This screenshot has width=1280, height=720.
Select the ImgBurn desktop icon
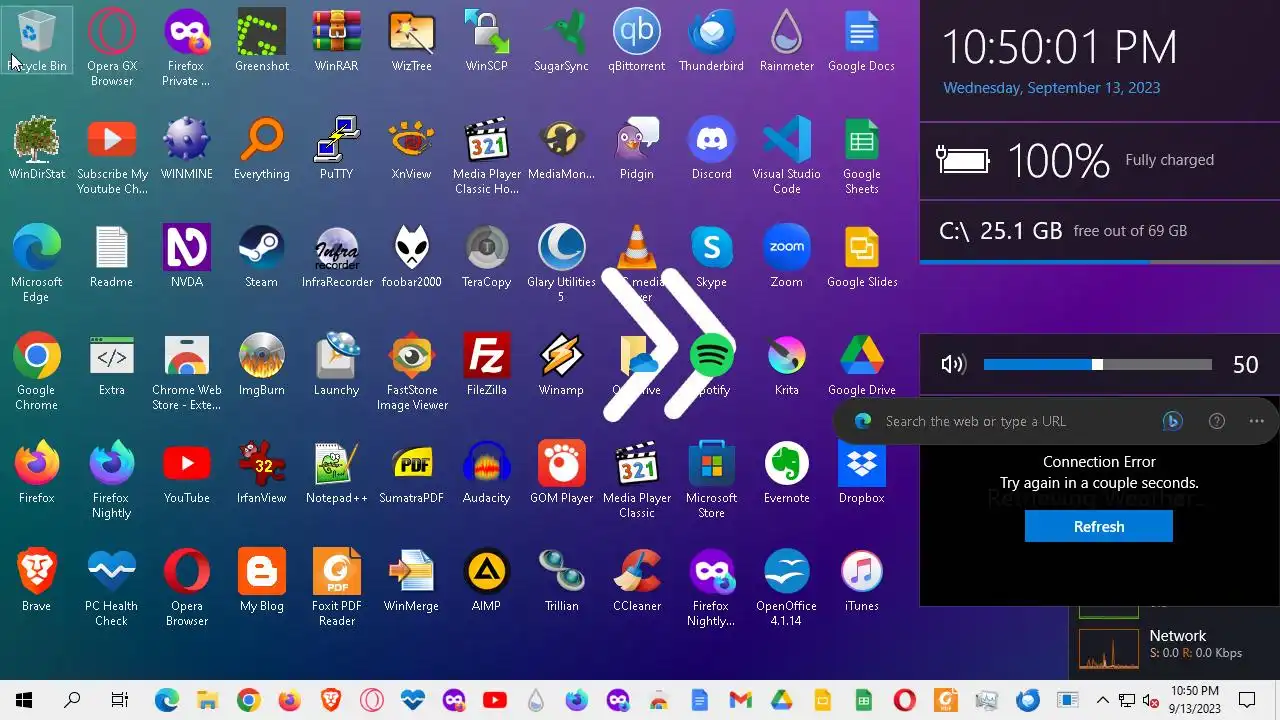[262, 364]
